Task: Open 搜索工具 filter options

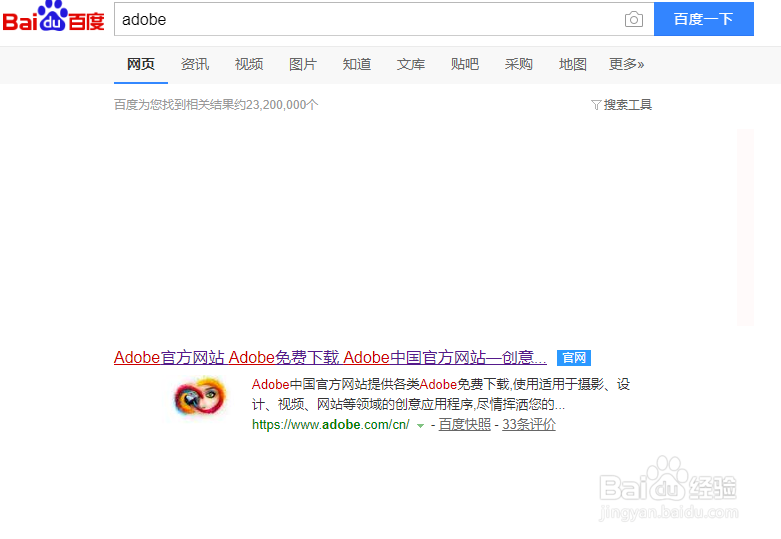Action: pyautogui.click(x=622, y=105)
